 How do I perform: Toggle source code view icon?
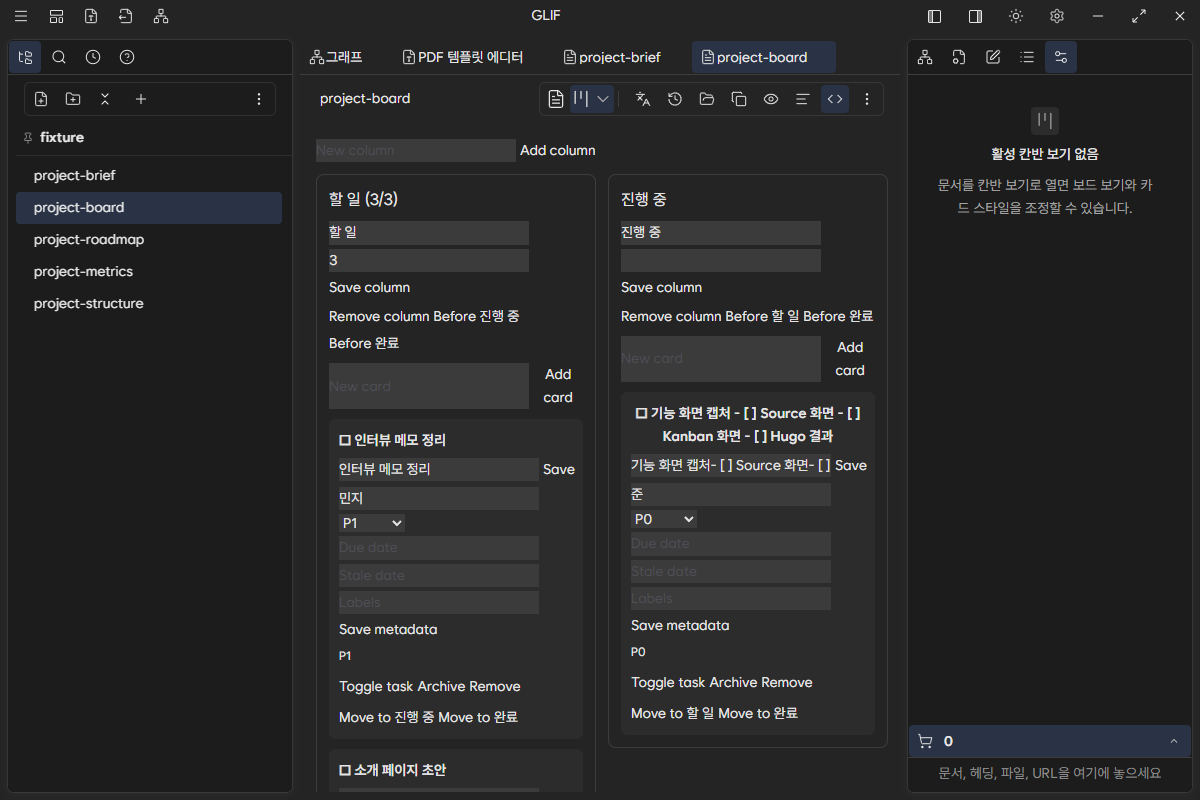[835, 99]
